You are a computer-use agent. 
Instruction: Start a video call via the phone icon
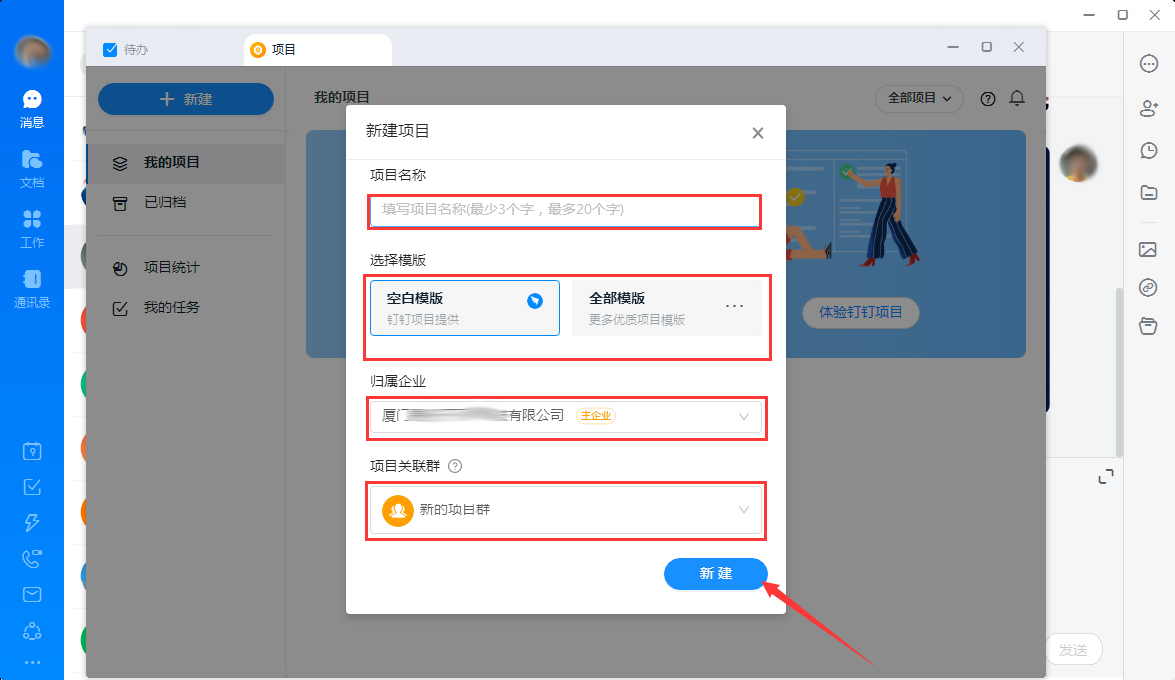coord(32,558)
